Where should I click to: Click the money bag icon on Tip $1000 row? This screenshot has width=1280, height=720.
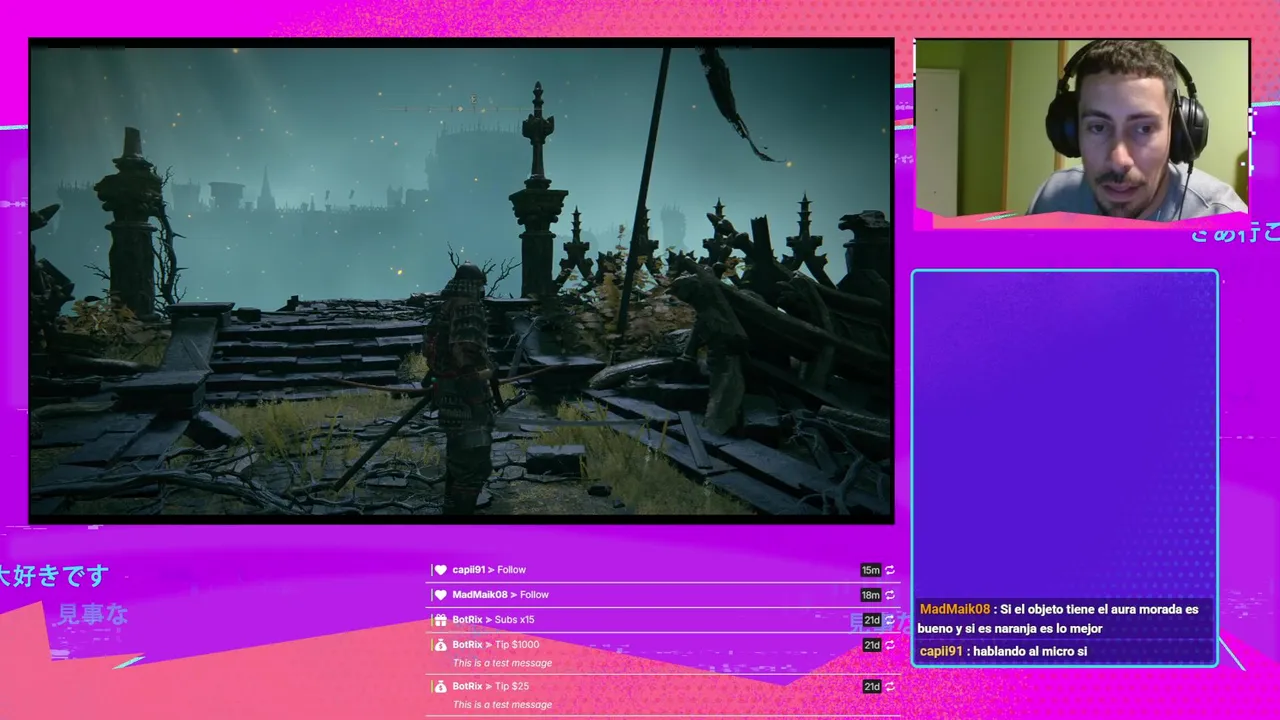tap(440, 645)
